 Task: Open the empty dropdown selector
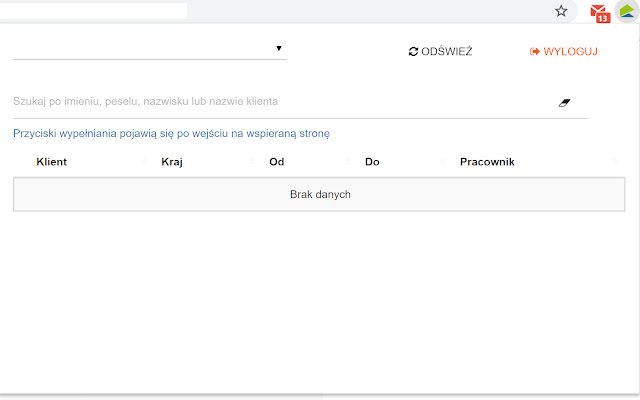pos(150,49)
